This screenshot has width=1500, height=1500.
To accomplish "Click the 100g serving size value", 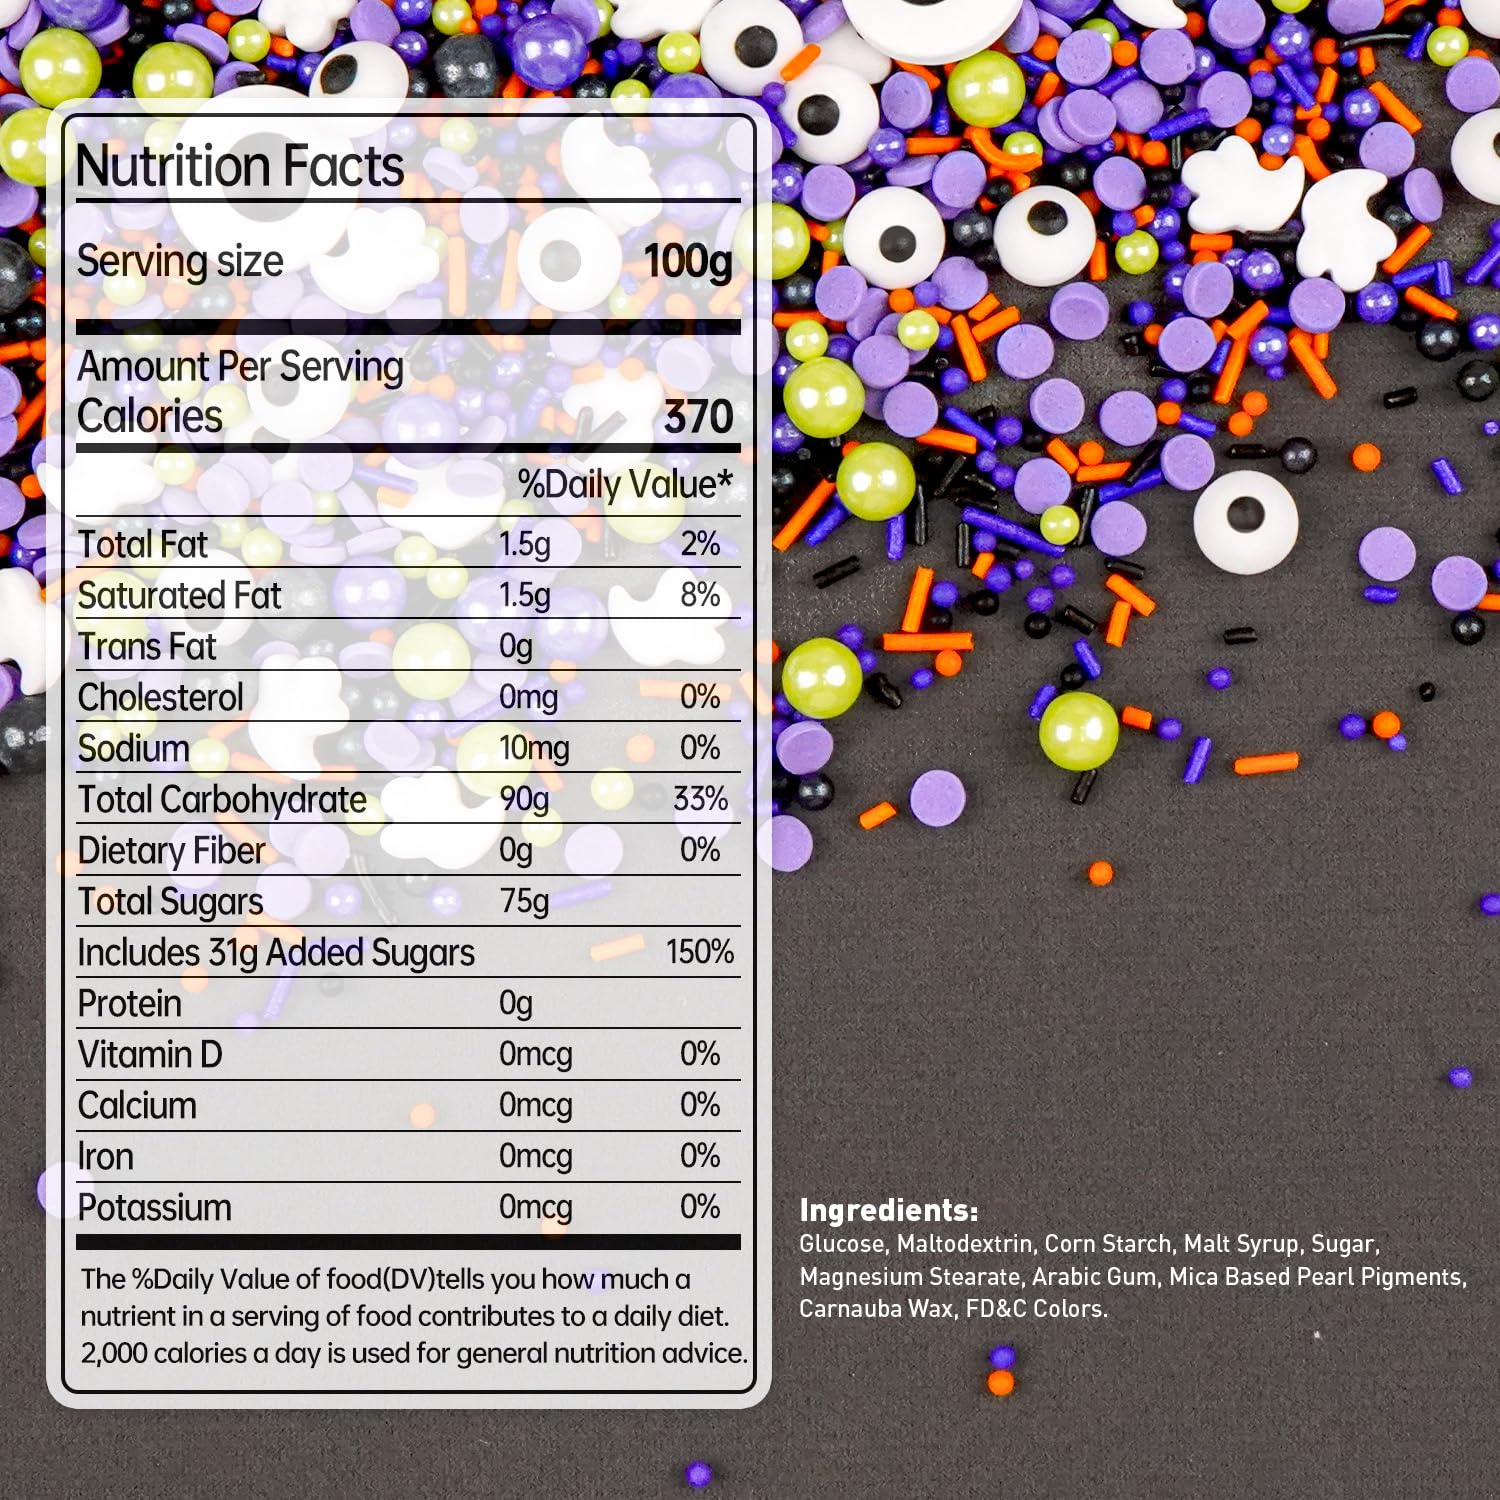I will (688, 262).
